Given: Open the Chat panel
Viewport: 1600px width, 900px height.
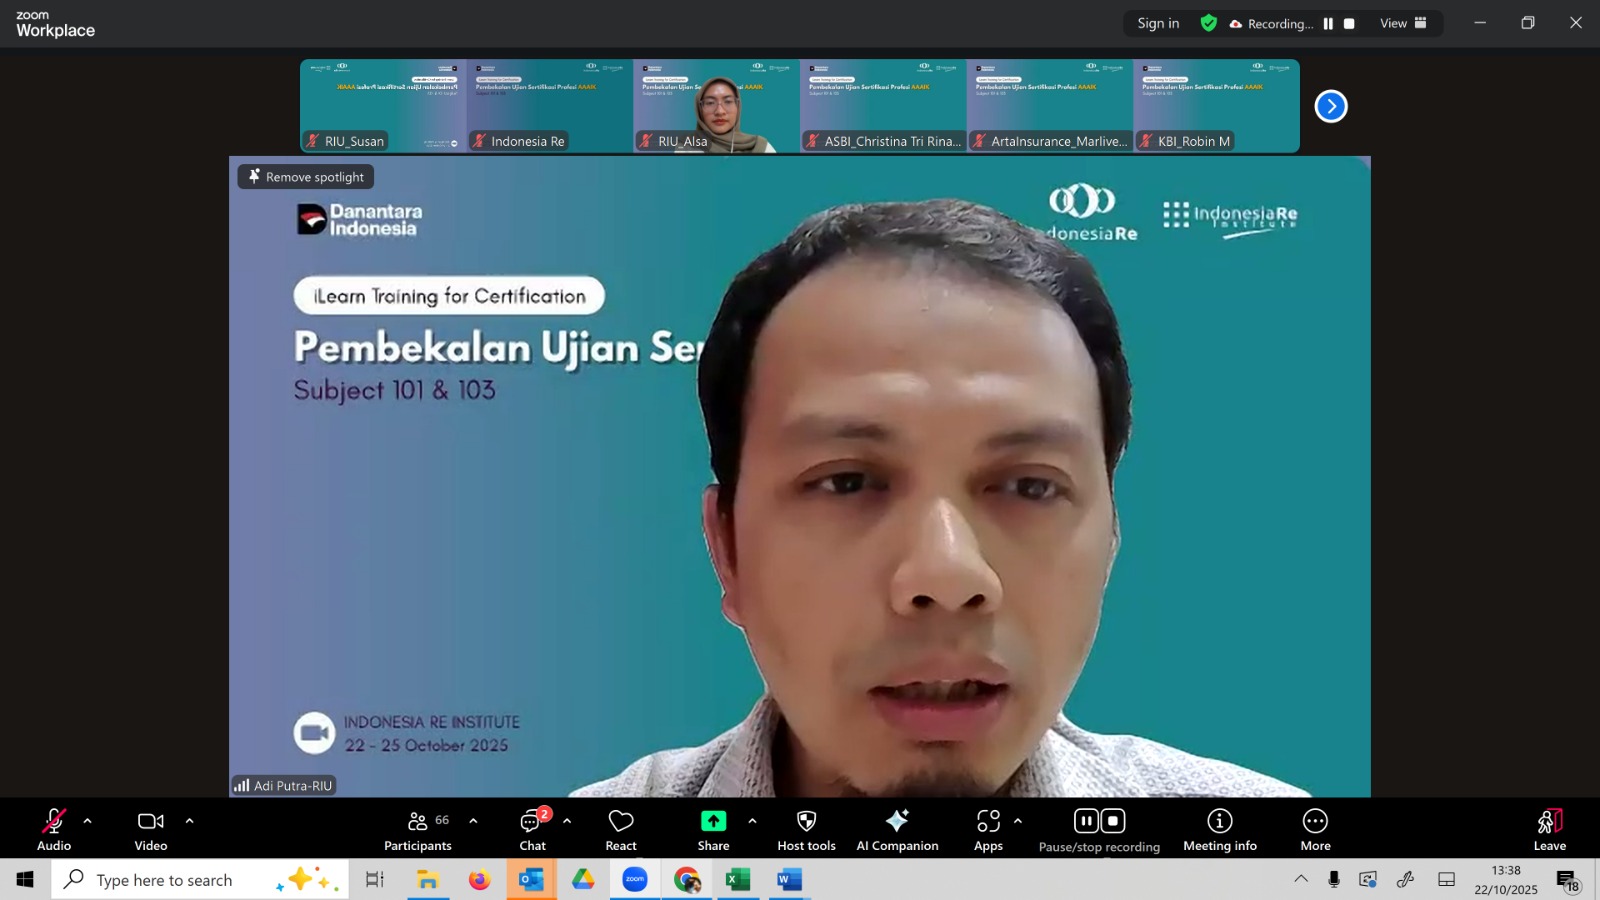Looking at the screenshot, I should point(532,830).
